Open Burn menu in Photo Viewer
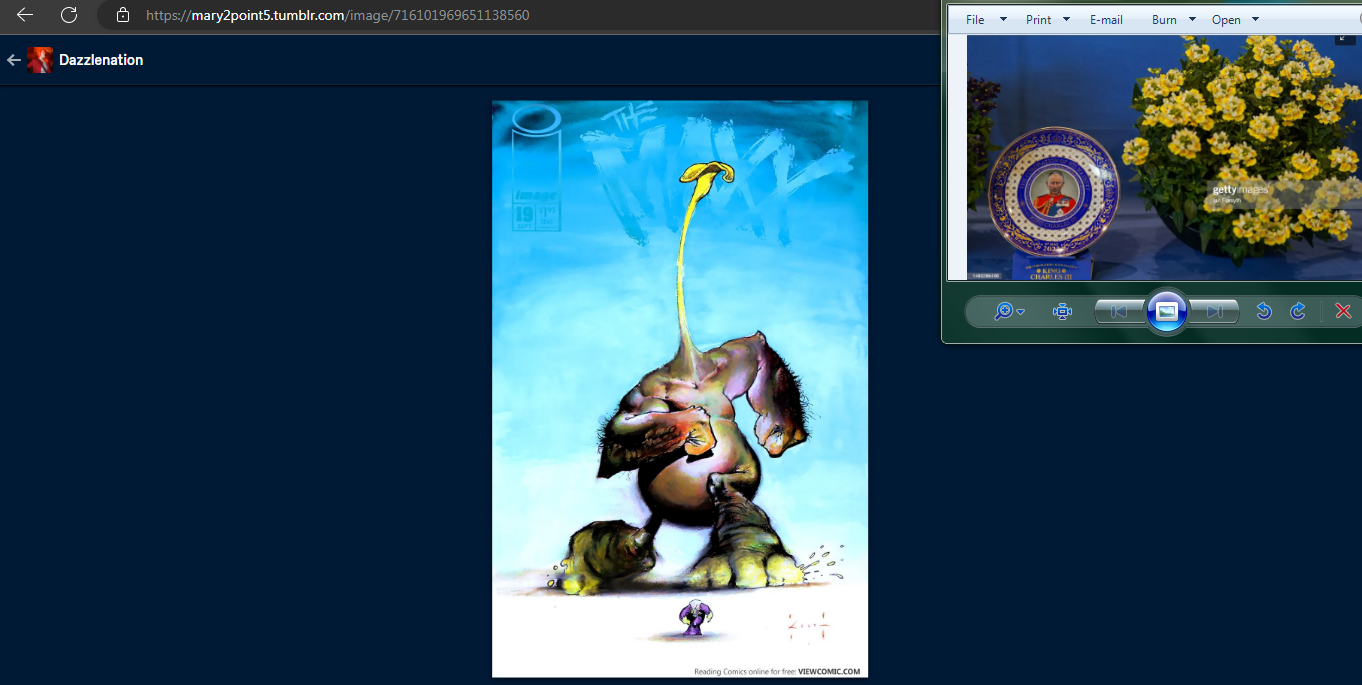 1164,20
